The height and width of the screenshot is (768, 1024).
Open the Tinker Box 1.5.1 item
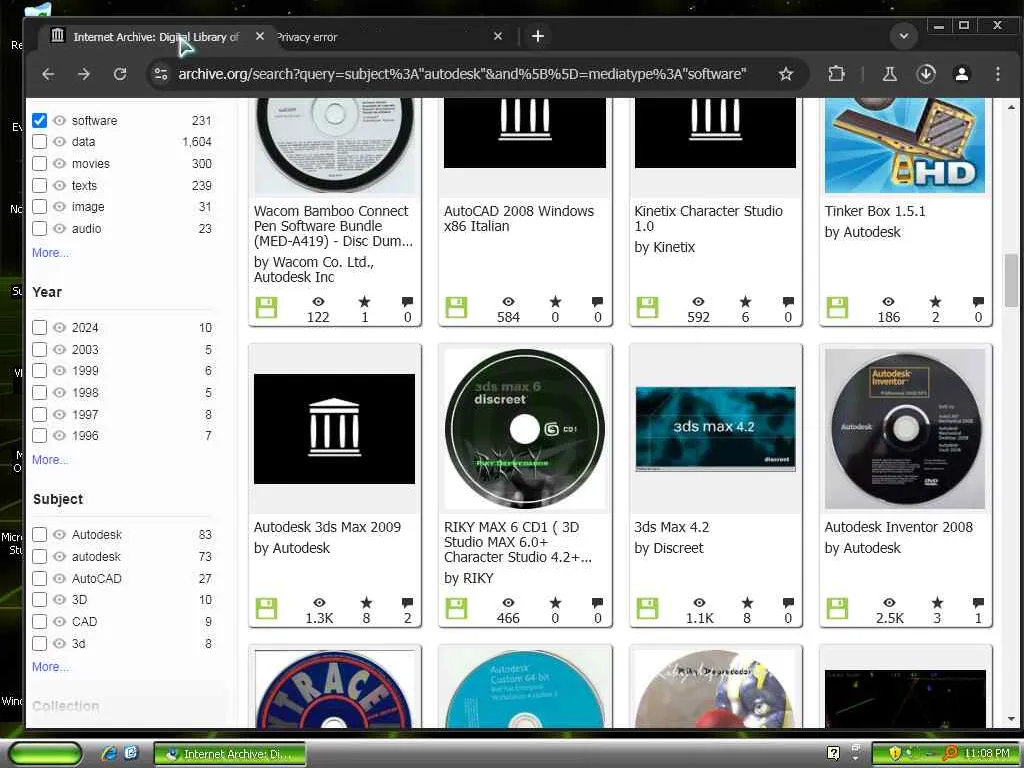tap(874, 211)
